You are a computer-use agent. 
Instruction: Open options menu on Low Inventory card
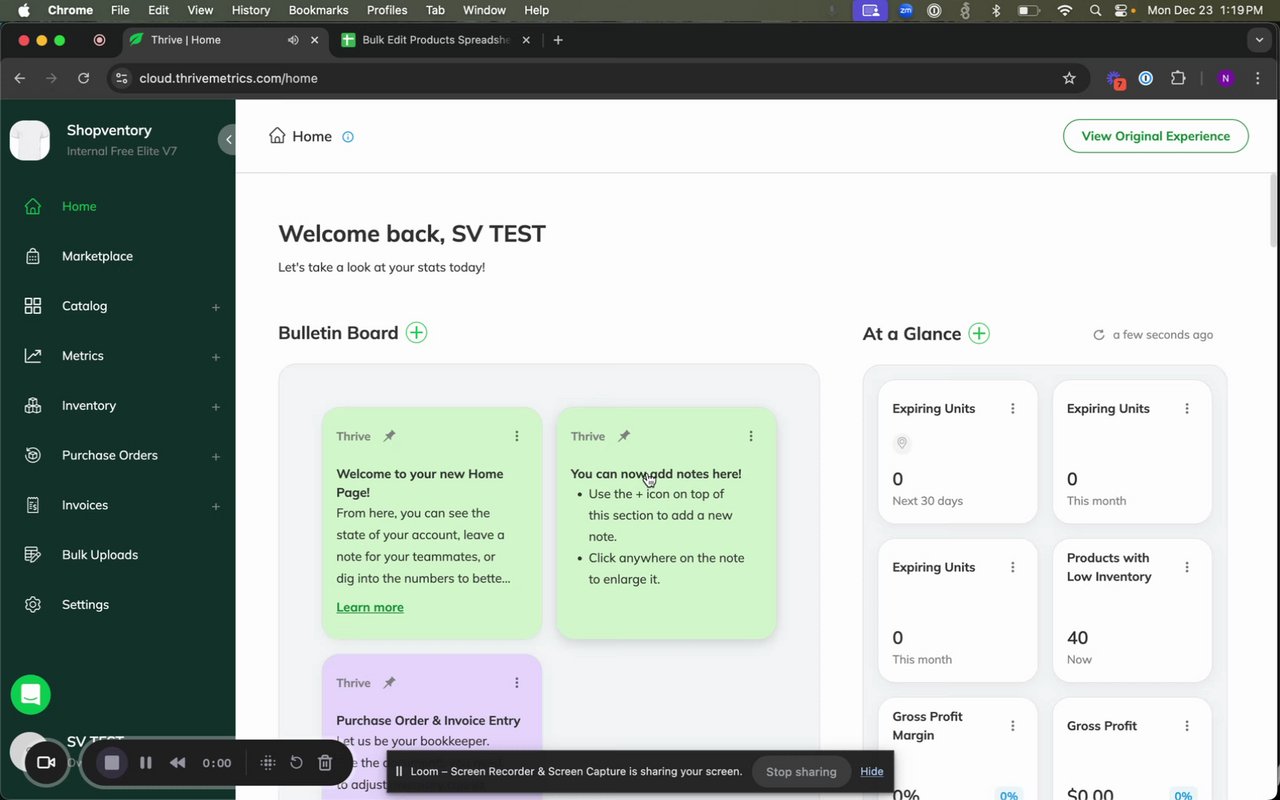1187,567
